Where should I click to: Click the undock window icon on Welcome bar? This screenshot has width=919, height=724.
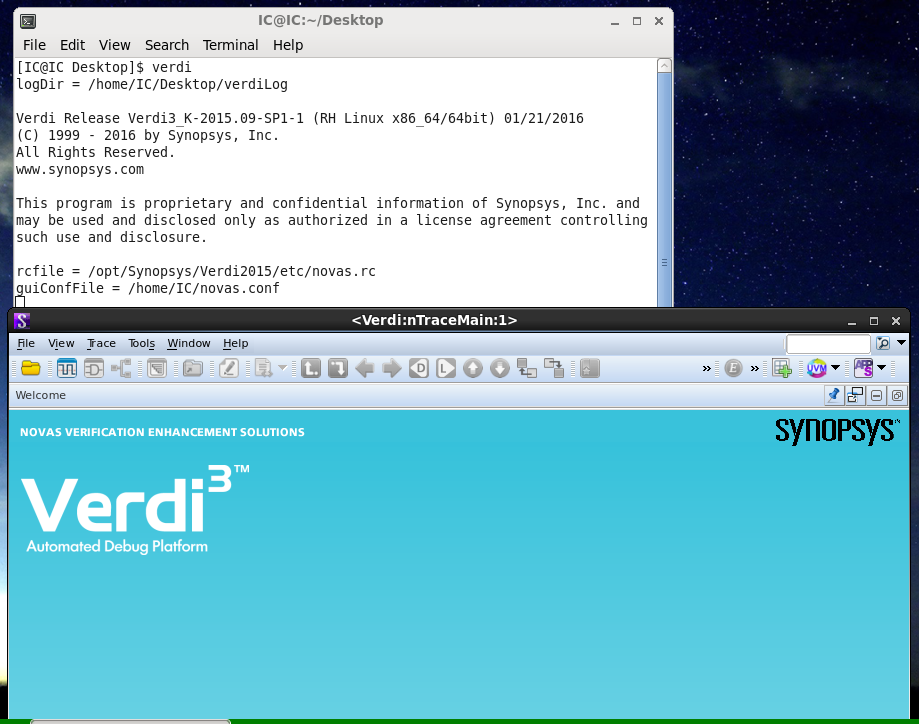[x=855, y=395]
